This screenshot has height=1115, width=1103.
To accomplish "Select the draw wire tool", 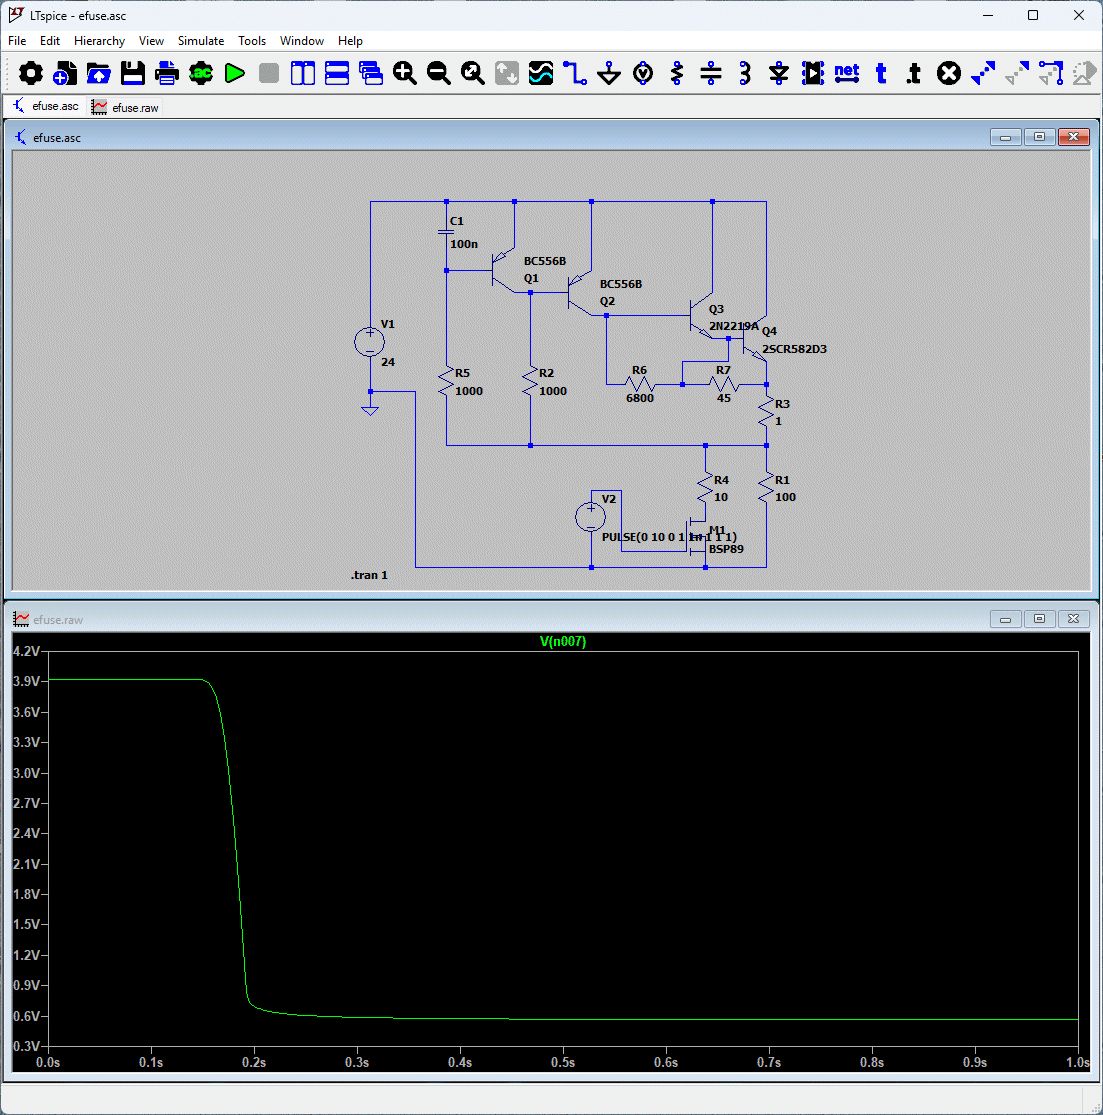I will tap(575, 73).
